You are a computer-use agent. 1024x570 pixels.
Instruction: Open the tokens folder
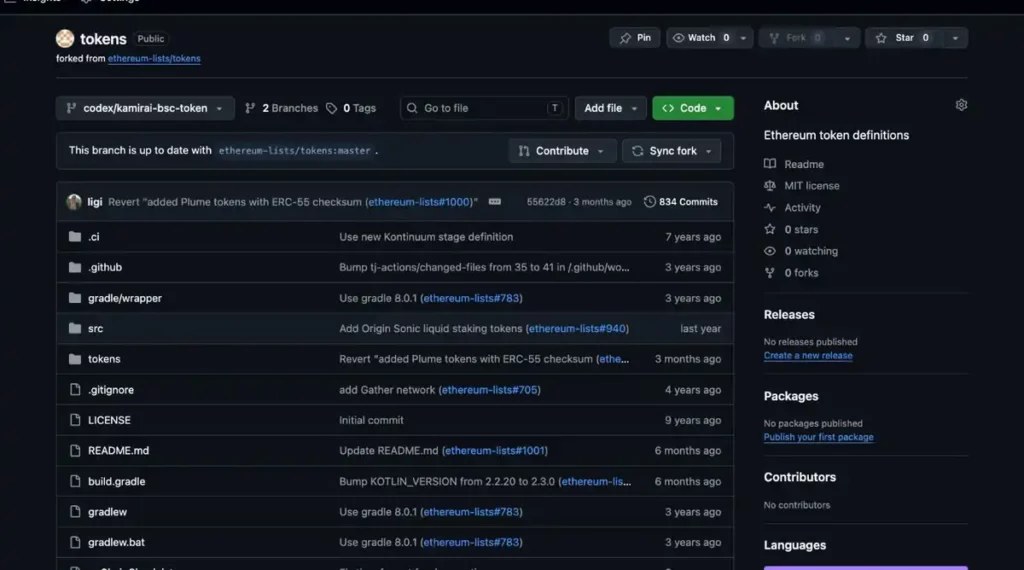pyautogui.click(x=104, y=358)
